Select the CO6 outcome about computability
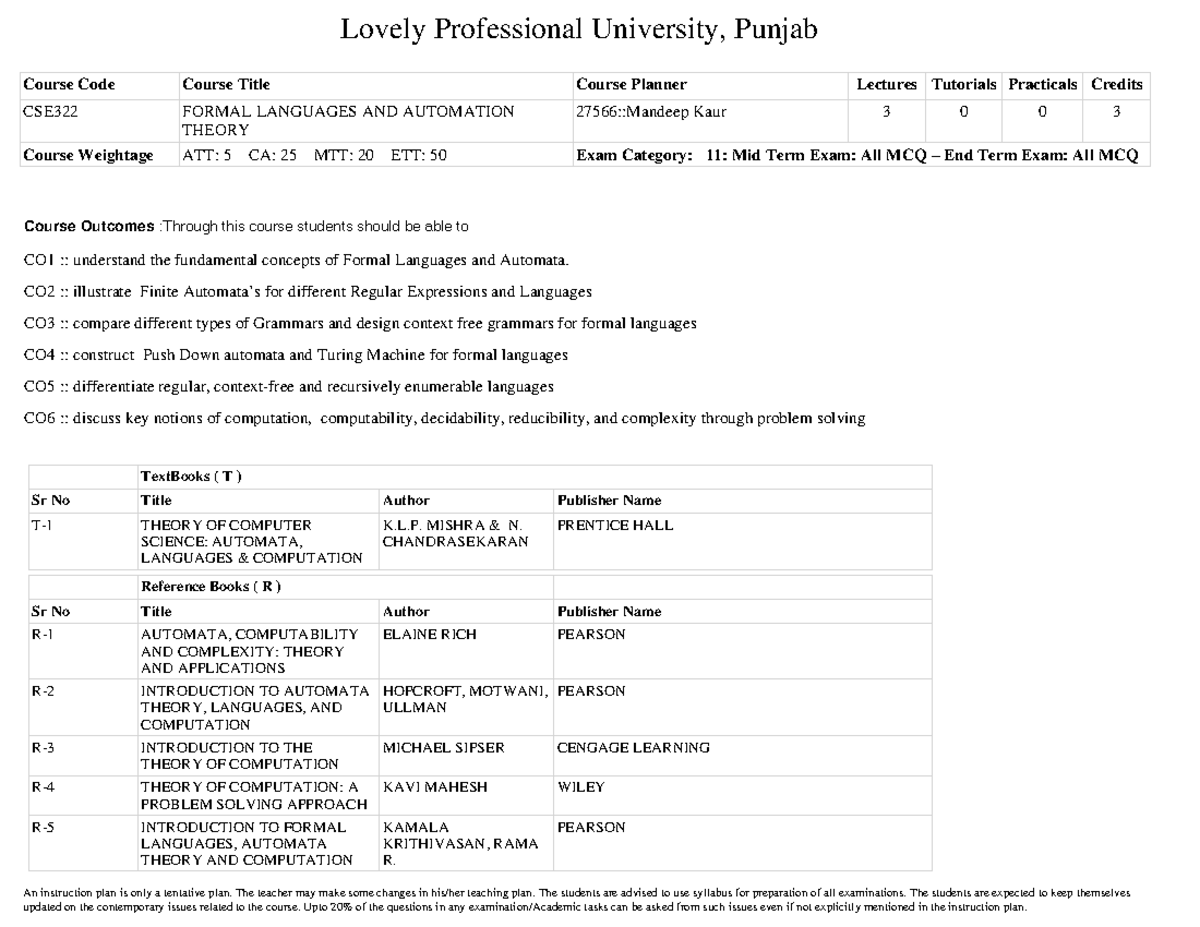Screen dimensions: 1200x927 (x=445, y=418)
